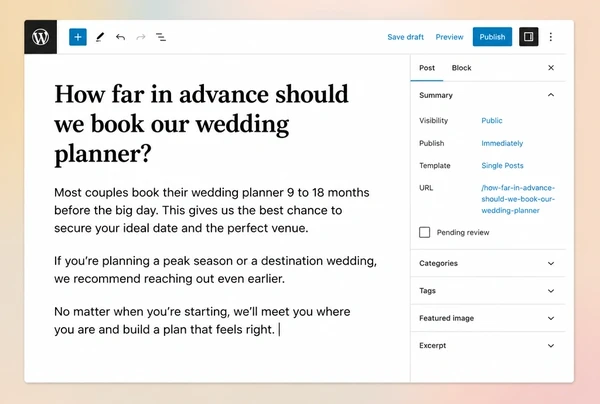Viewport: 600px width, 404px height.
Task: Click paragraph starting 'If you're planning'
Action: [215, 269]
